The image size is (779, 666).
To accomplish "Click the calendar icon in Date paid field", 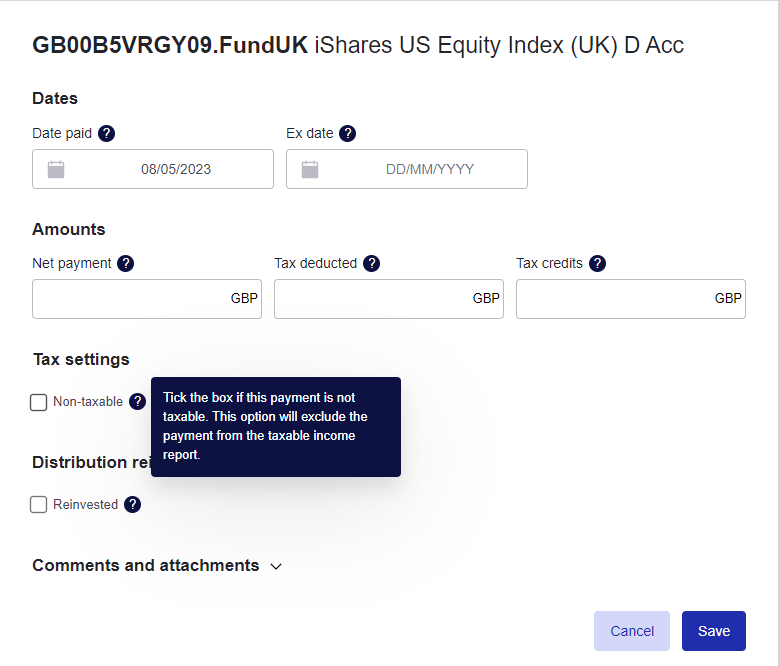I will coord(56,169).
